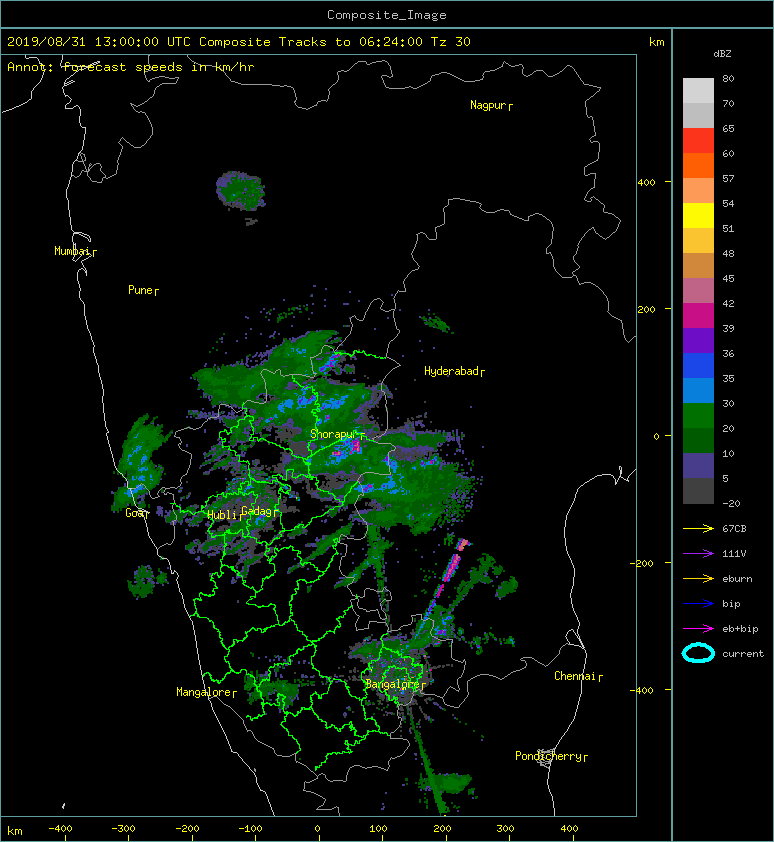Click the Shorapur city label
Image resolution: width=774 pixels, height=842 pixels.
(334, 434)
